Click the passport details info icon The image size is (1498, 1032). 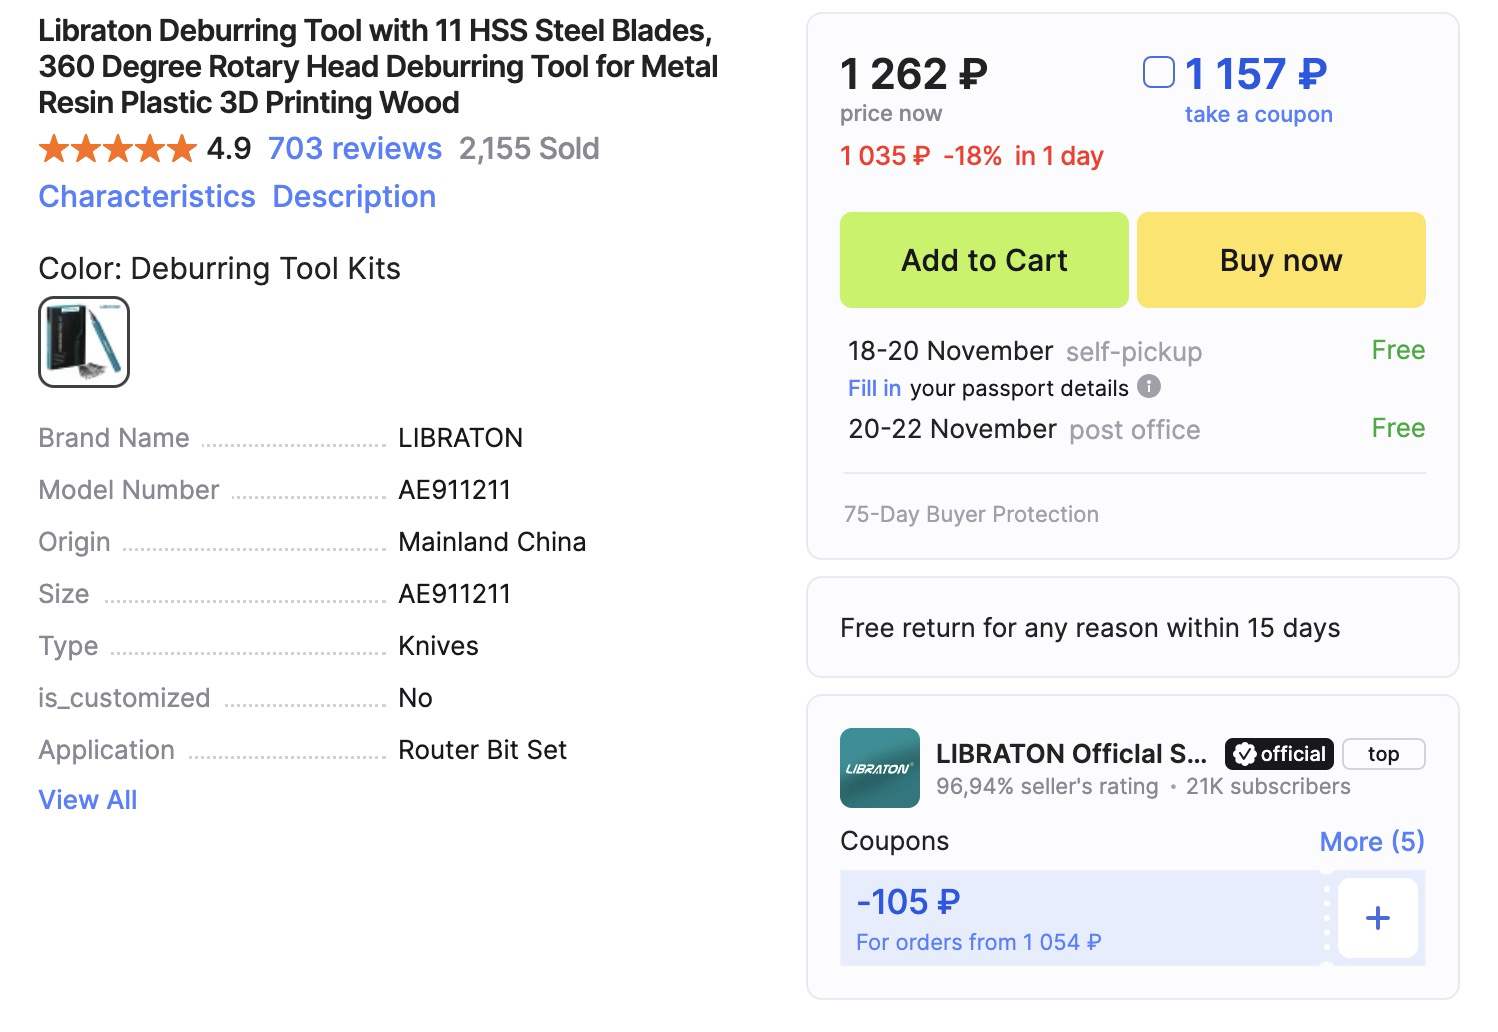1150,386
